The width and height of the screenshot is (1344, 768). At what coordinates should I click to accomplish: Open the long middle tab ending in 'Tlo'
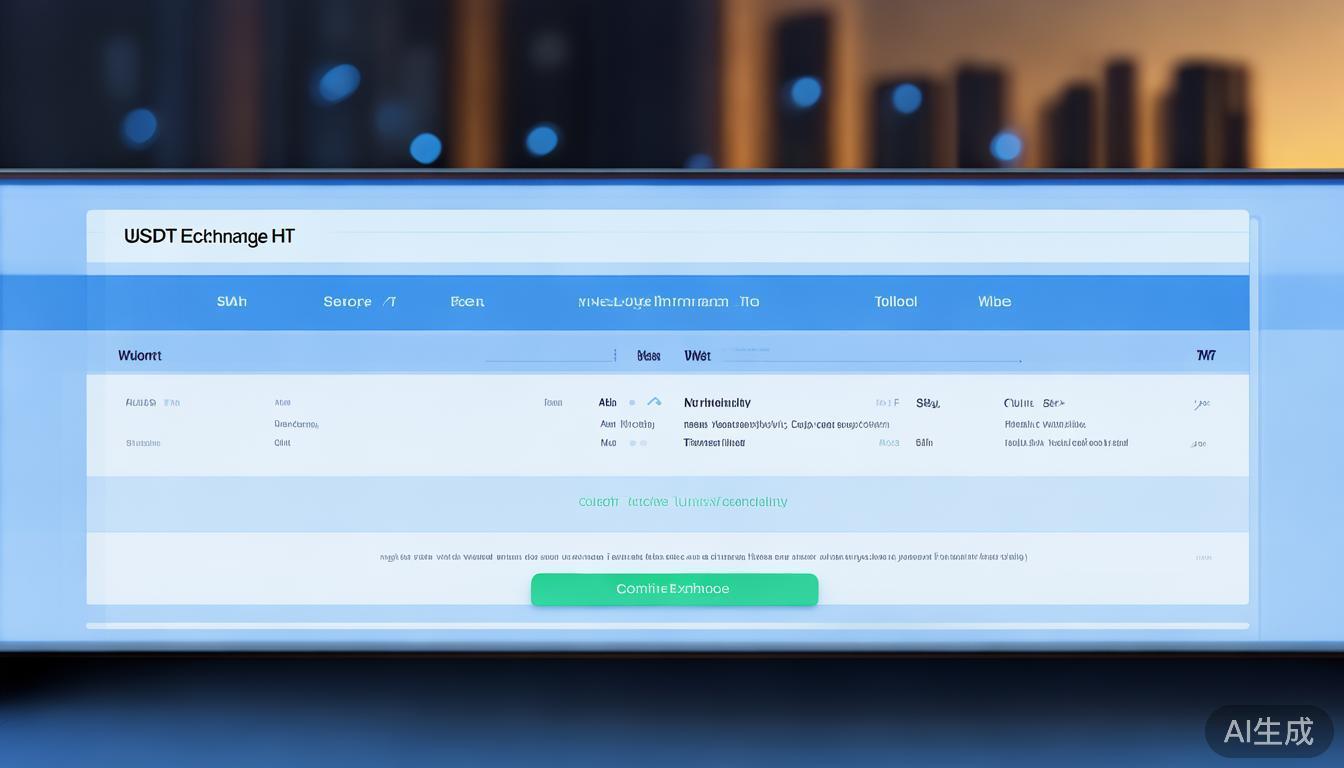point(668,301)
